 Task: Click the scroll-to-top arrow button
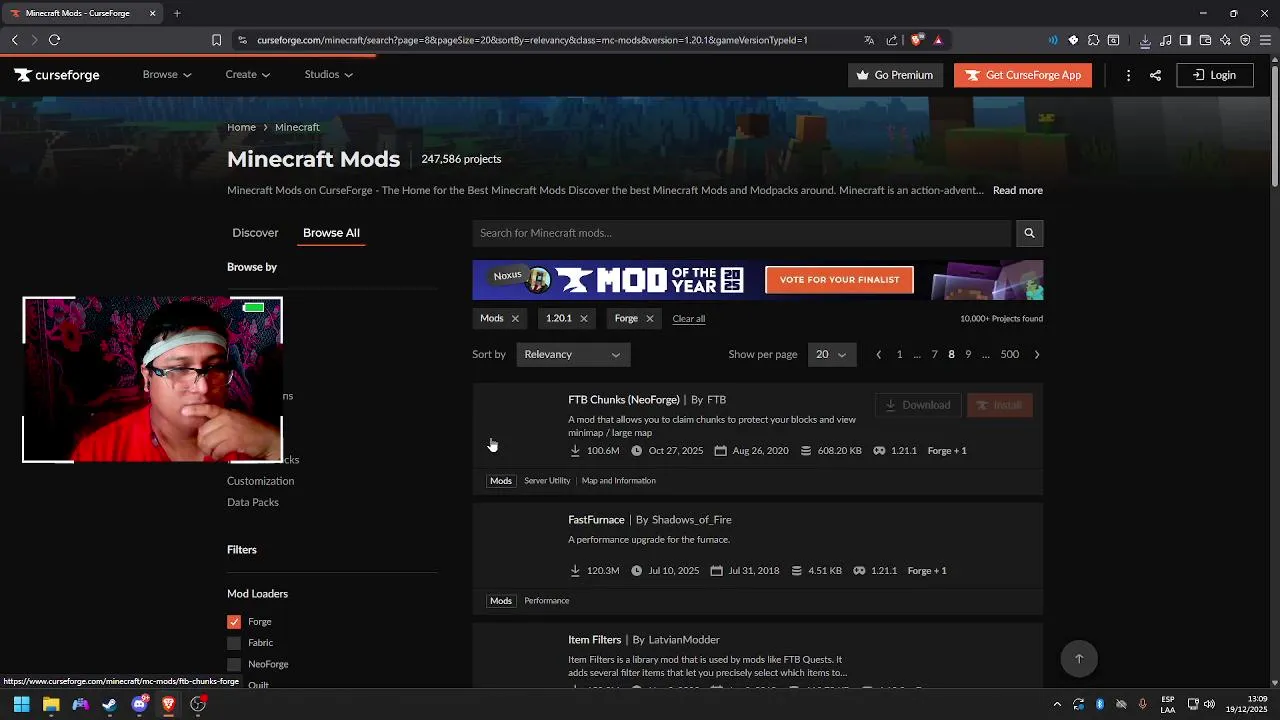click(x=1079, y=658)
